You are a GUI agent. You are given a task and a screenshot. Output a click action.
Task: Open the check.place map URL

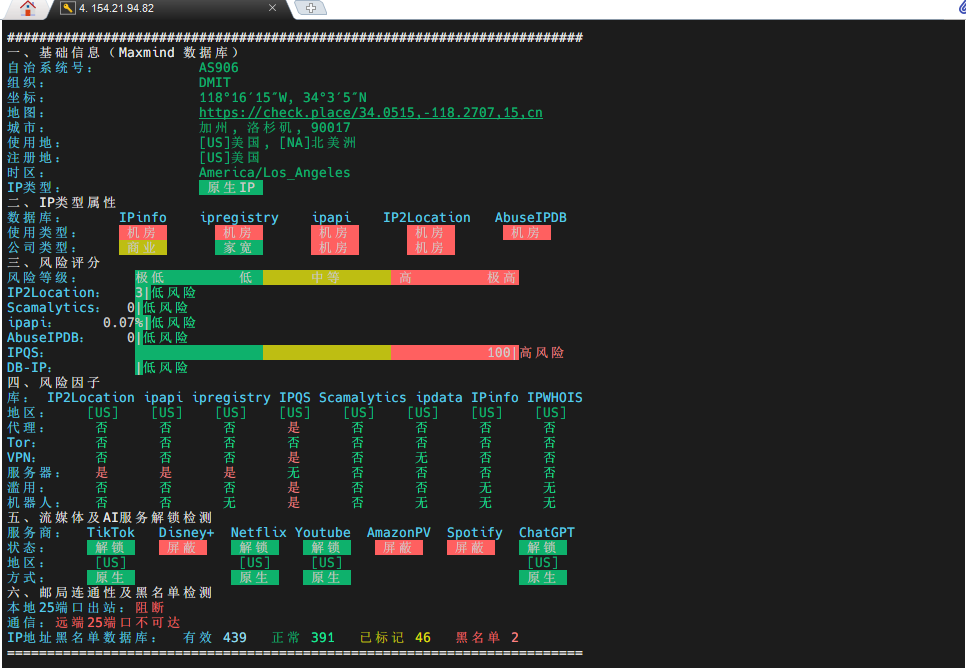370,113
